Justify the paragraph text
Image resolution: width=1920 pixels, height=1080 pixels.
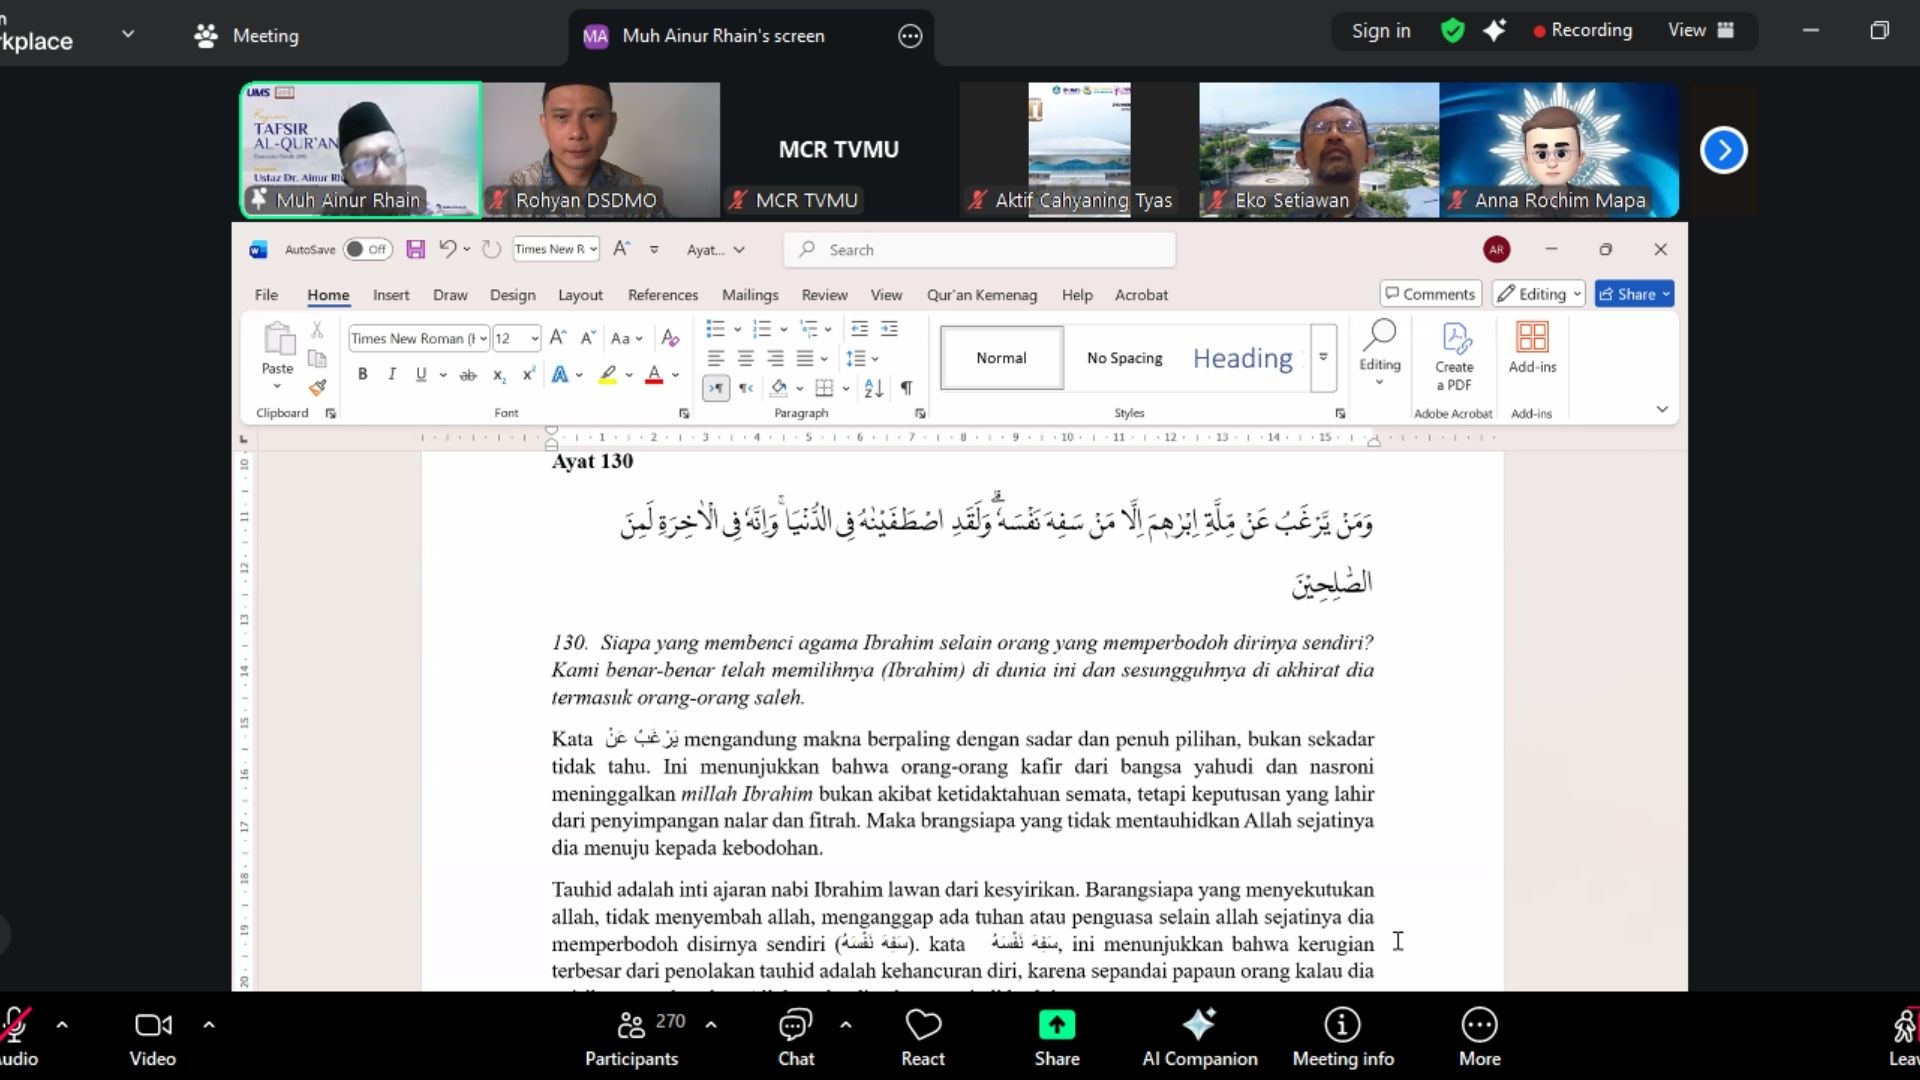coord(805,358)
